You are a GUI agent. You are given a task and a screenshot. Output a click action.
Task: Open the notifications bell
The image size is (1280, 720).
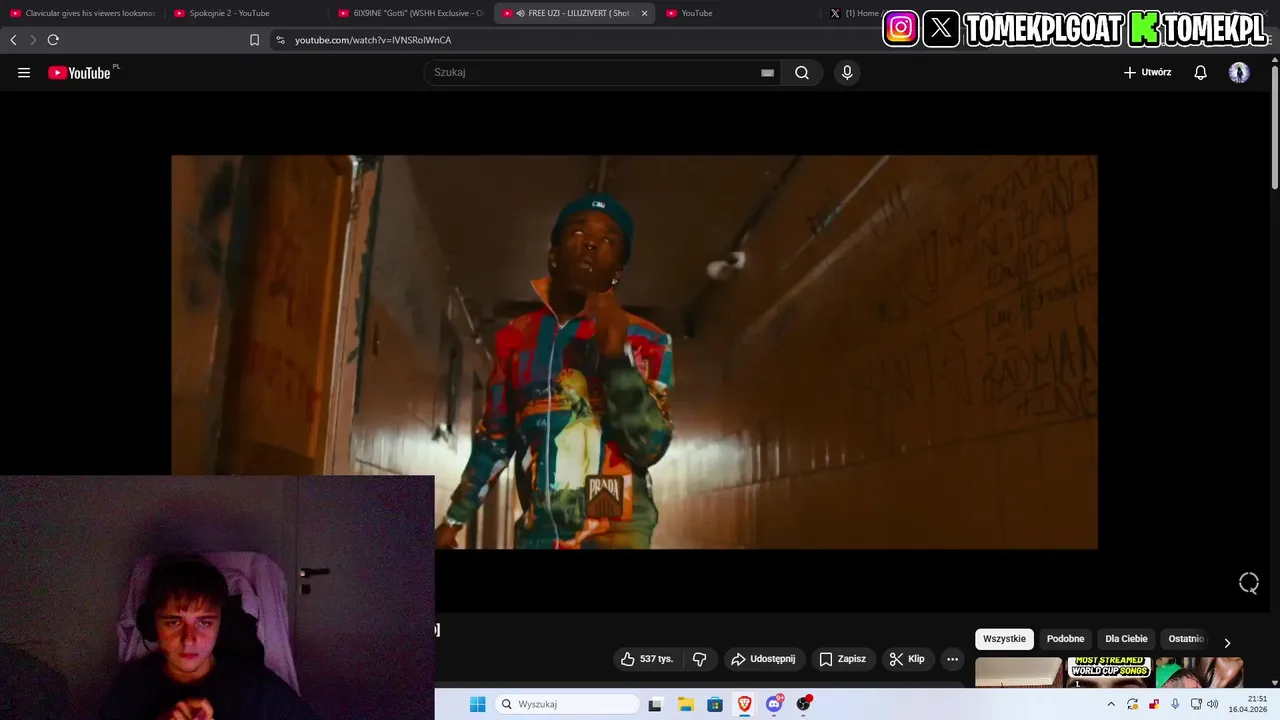(1200, 72)
